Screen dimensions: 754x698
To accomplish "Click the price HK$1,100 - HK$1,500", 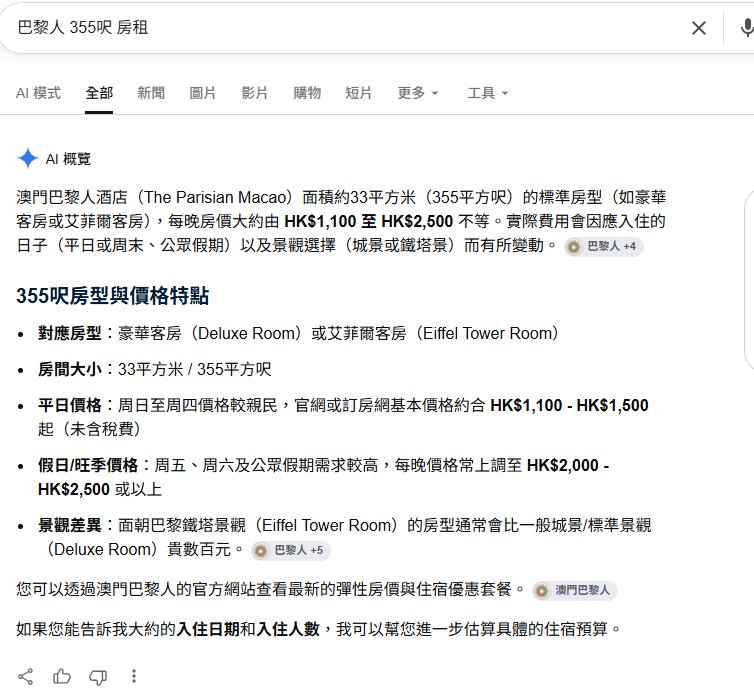I will (569, 405).
